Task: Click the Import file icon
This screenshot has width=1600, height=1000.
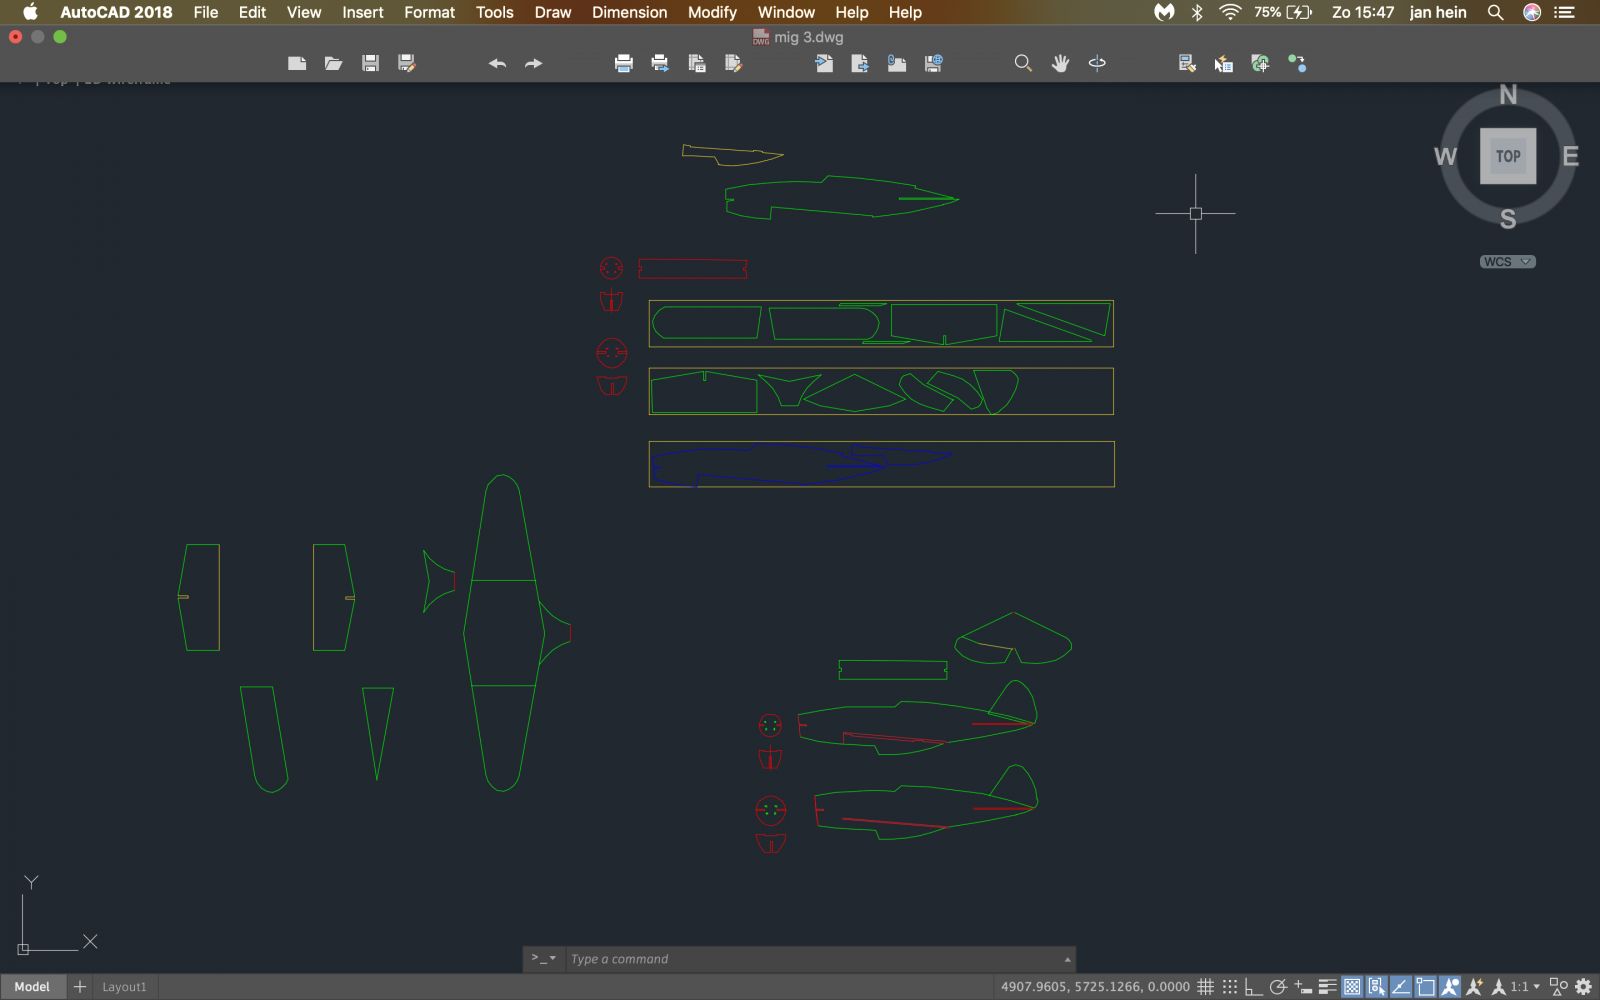Action: point(824,63)
